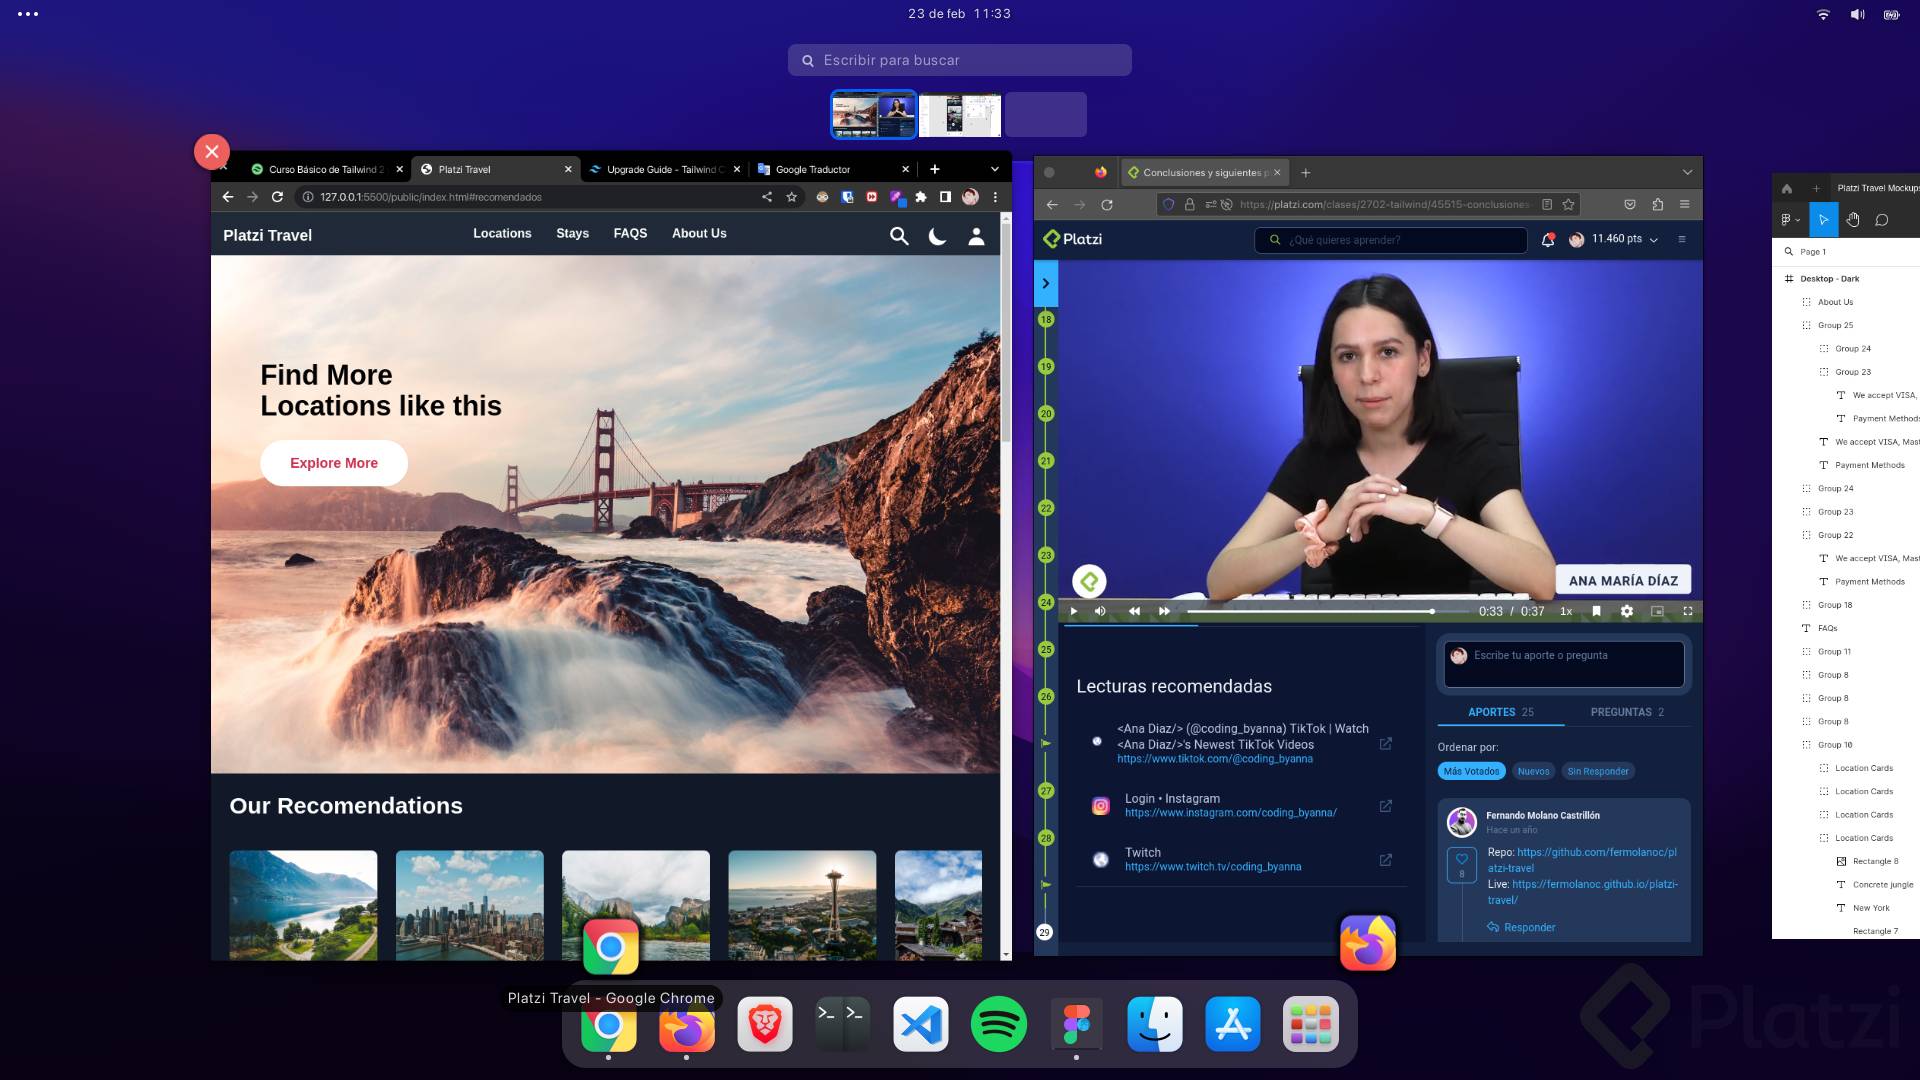Click the volume icon in top bar

1857,14
